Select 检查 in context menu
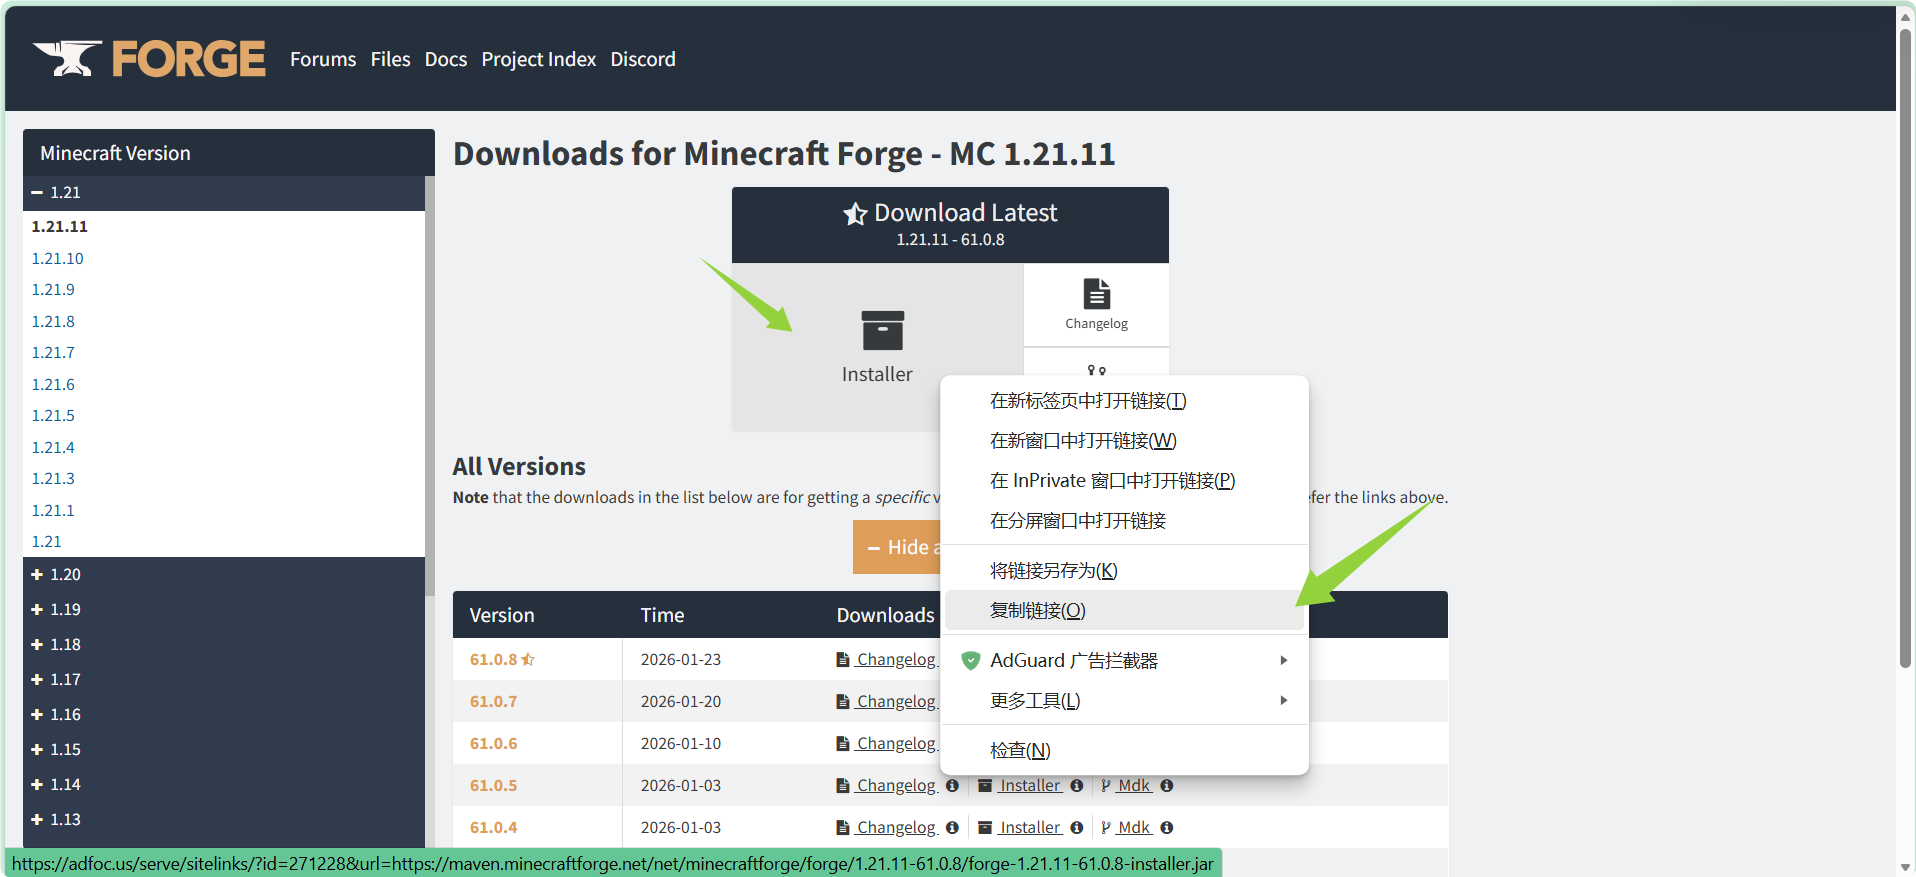The height and width of the screenshot is (877, 1916). (1124, 750)
